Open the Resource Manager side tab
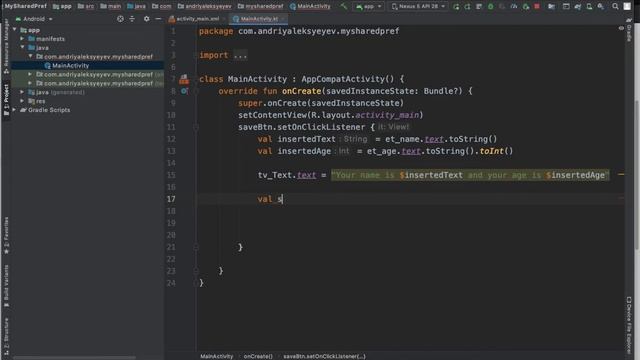 click(6, 47)
